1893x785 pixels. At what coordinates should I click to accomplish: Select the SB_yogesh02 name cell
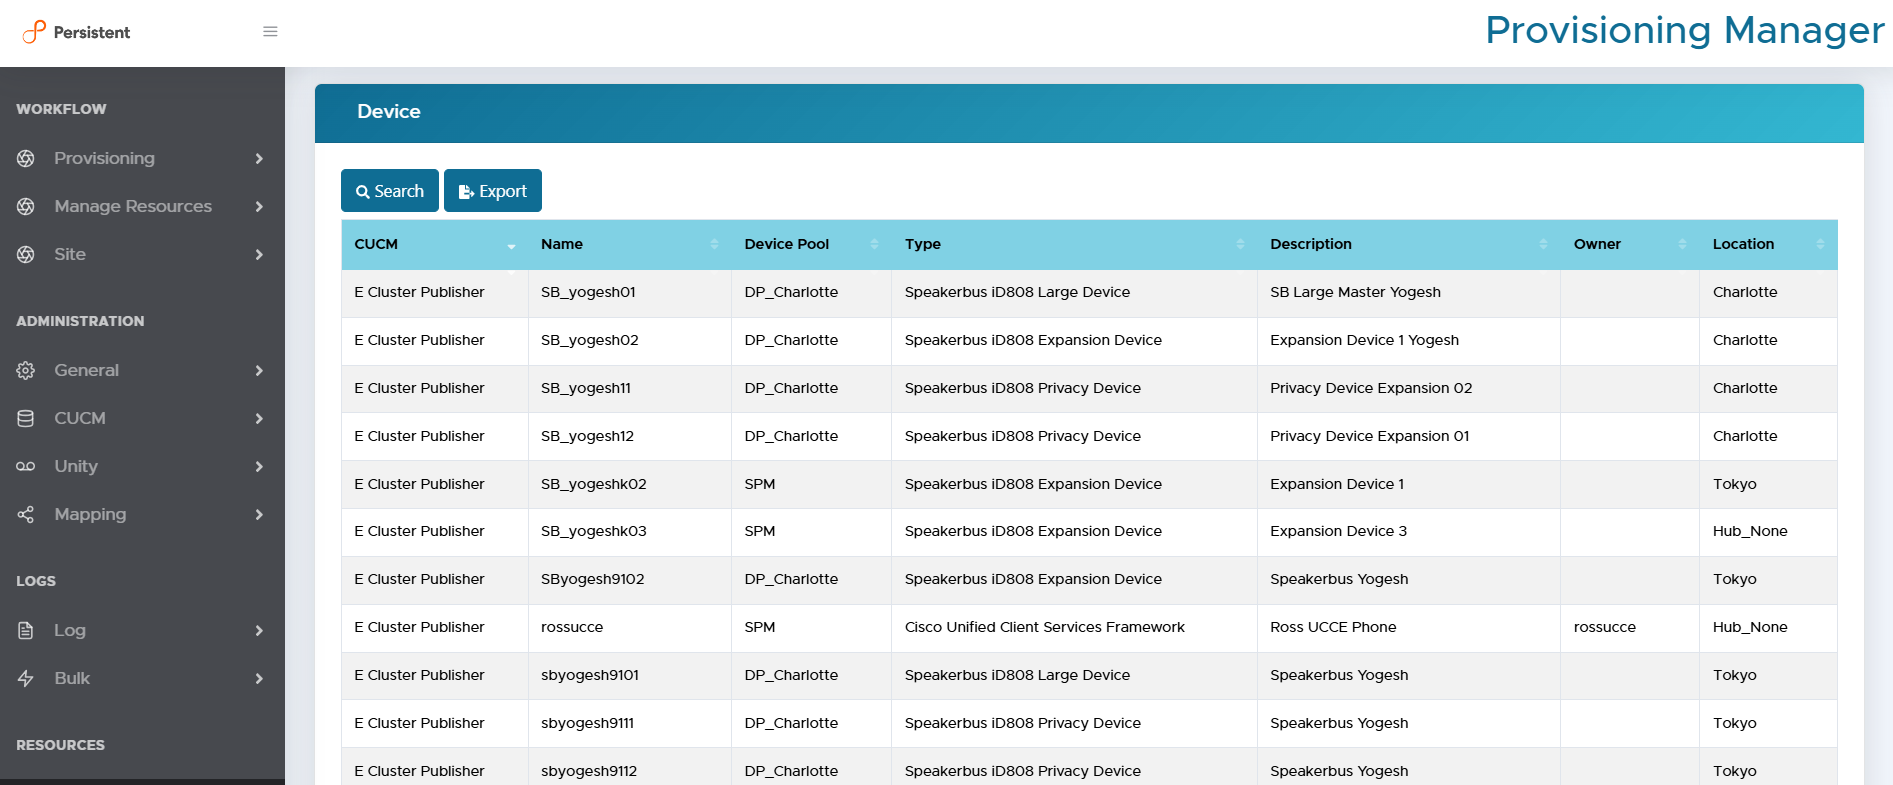point(630,340)
